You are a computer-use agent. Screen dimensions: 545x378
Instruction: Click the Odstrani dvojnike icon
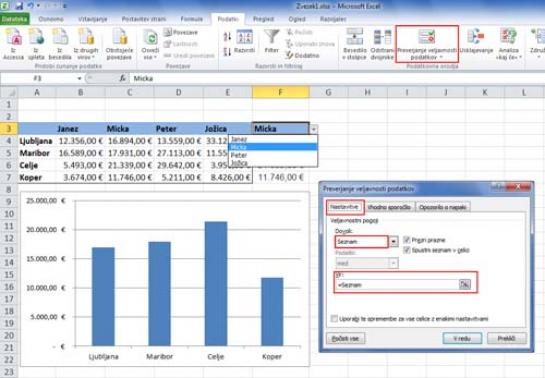[382, 37]
